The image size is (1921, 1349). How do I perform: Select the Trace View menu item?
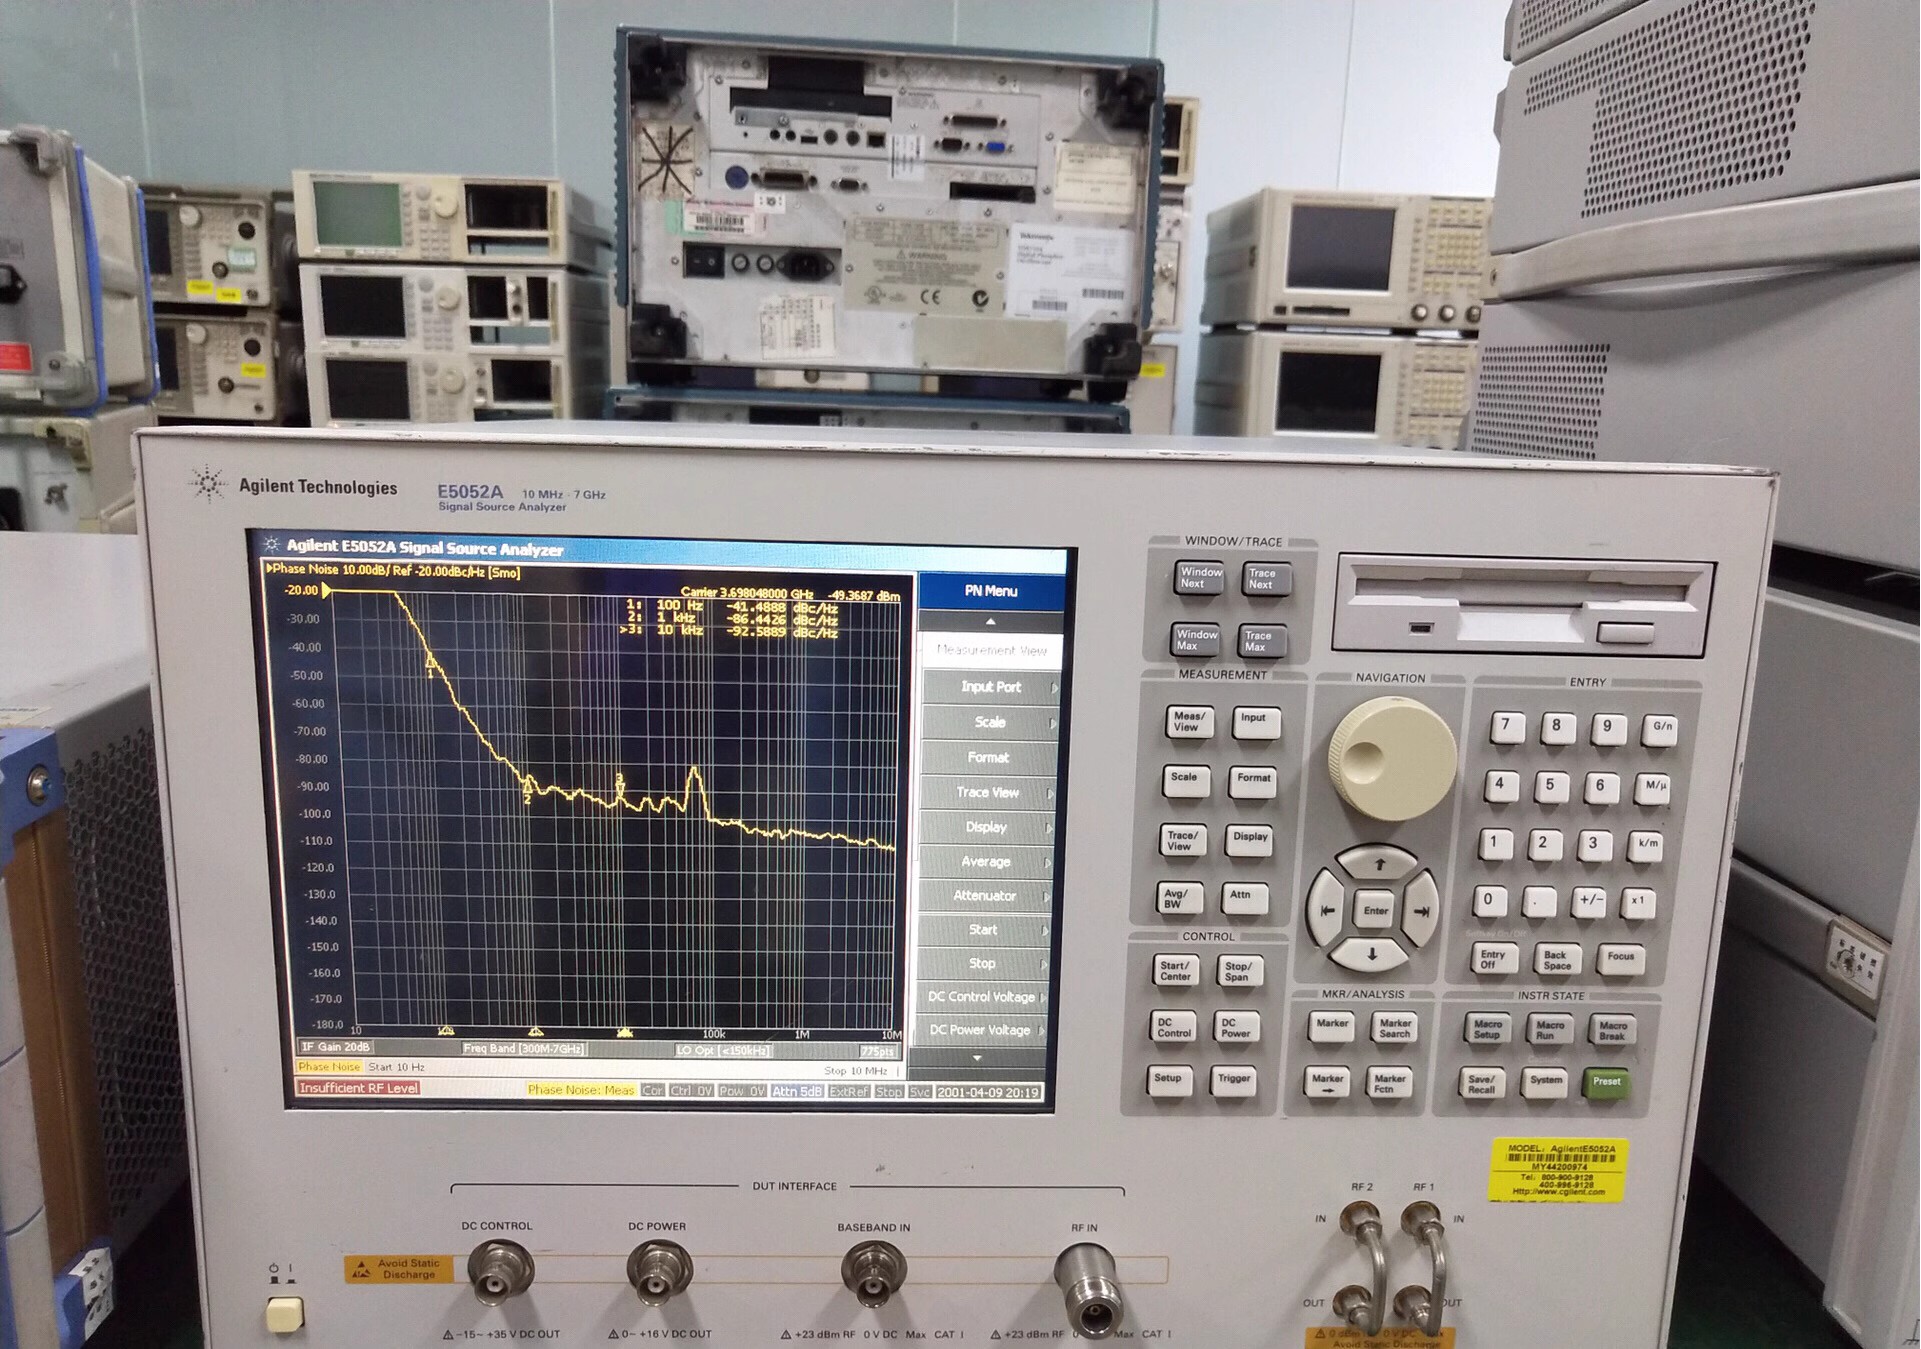point(987,792)
